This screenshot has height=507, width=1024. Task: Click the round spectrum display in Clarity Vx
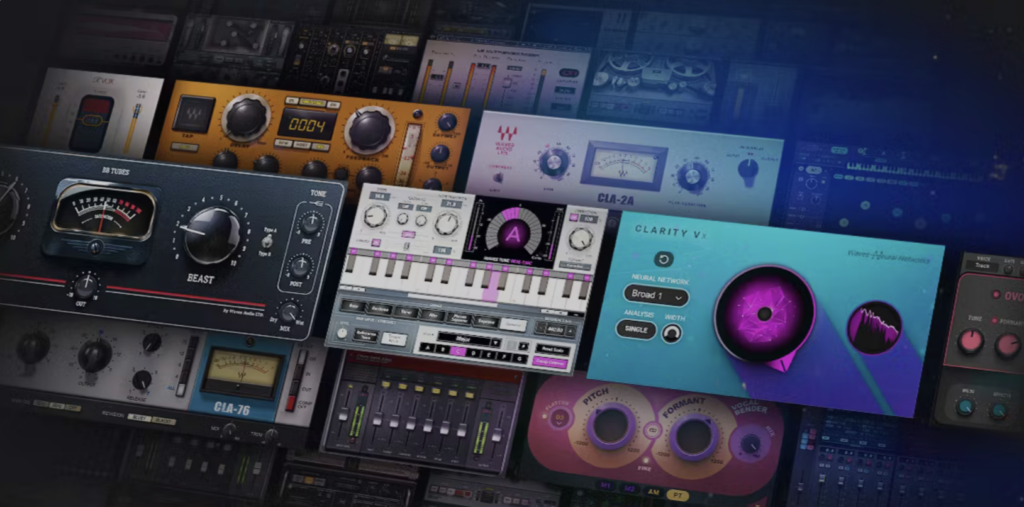(x=874, y=328)
